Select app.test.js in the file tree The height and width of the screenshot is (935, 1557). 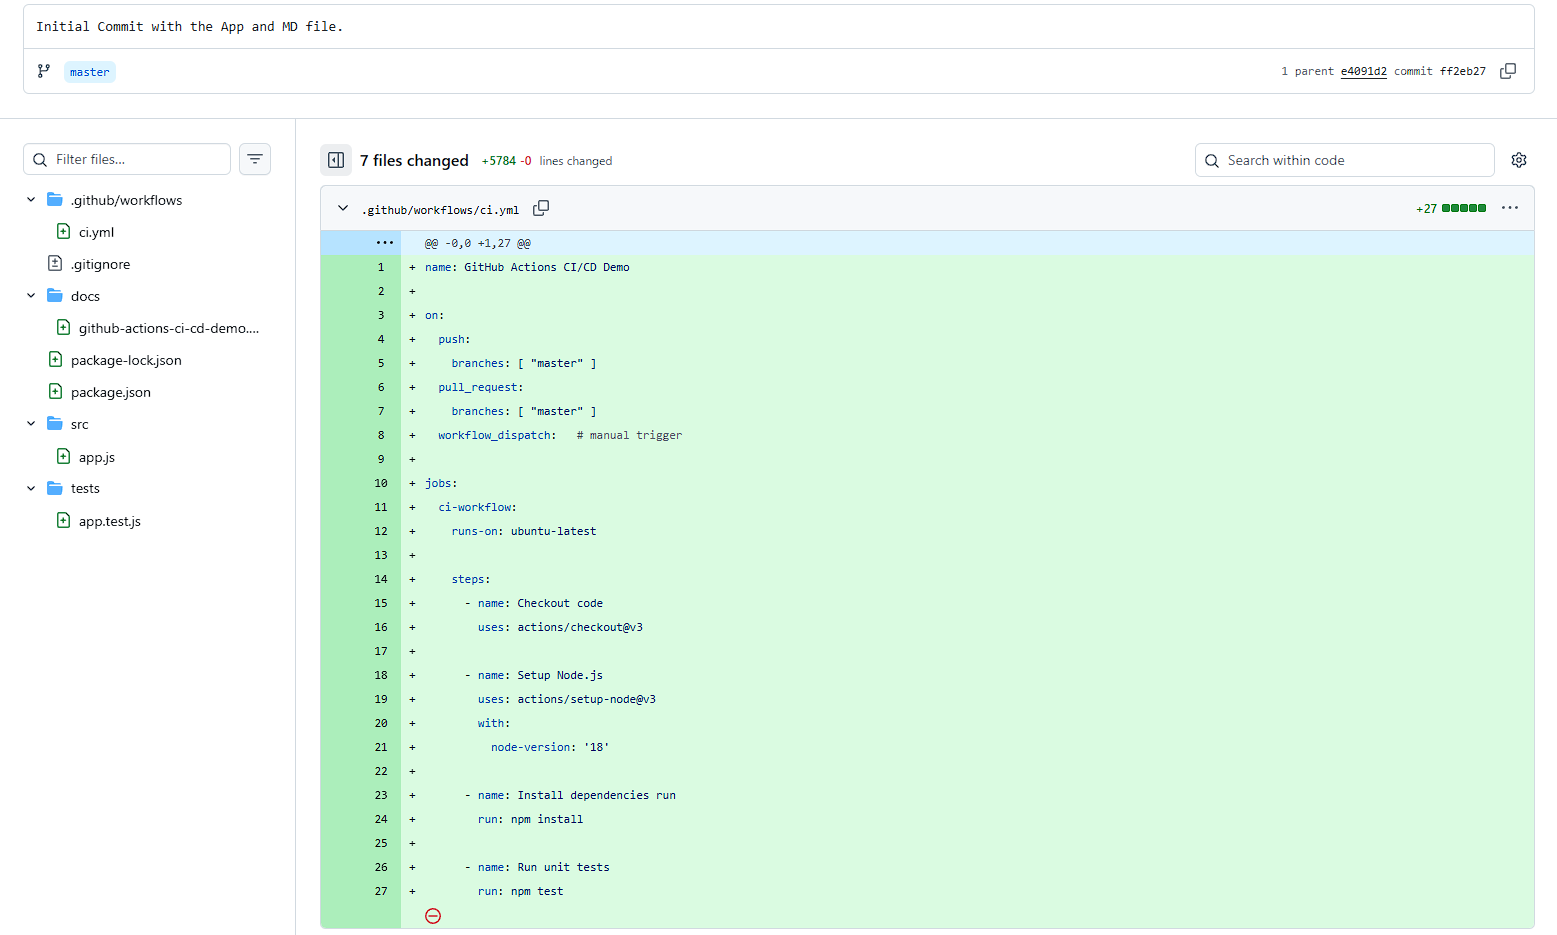coord(108,520)
